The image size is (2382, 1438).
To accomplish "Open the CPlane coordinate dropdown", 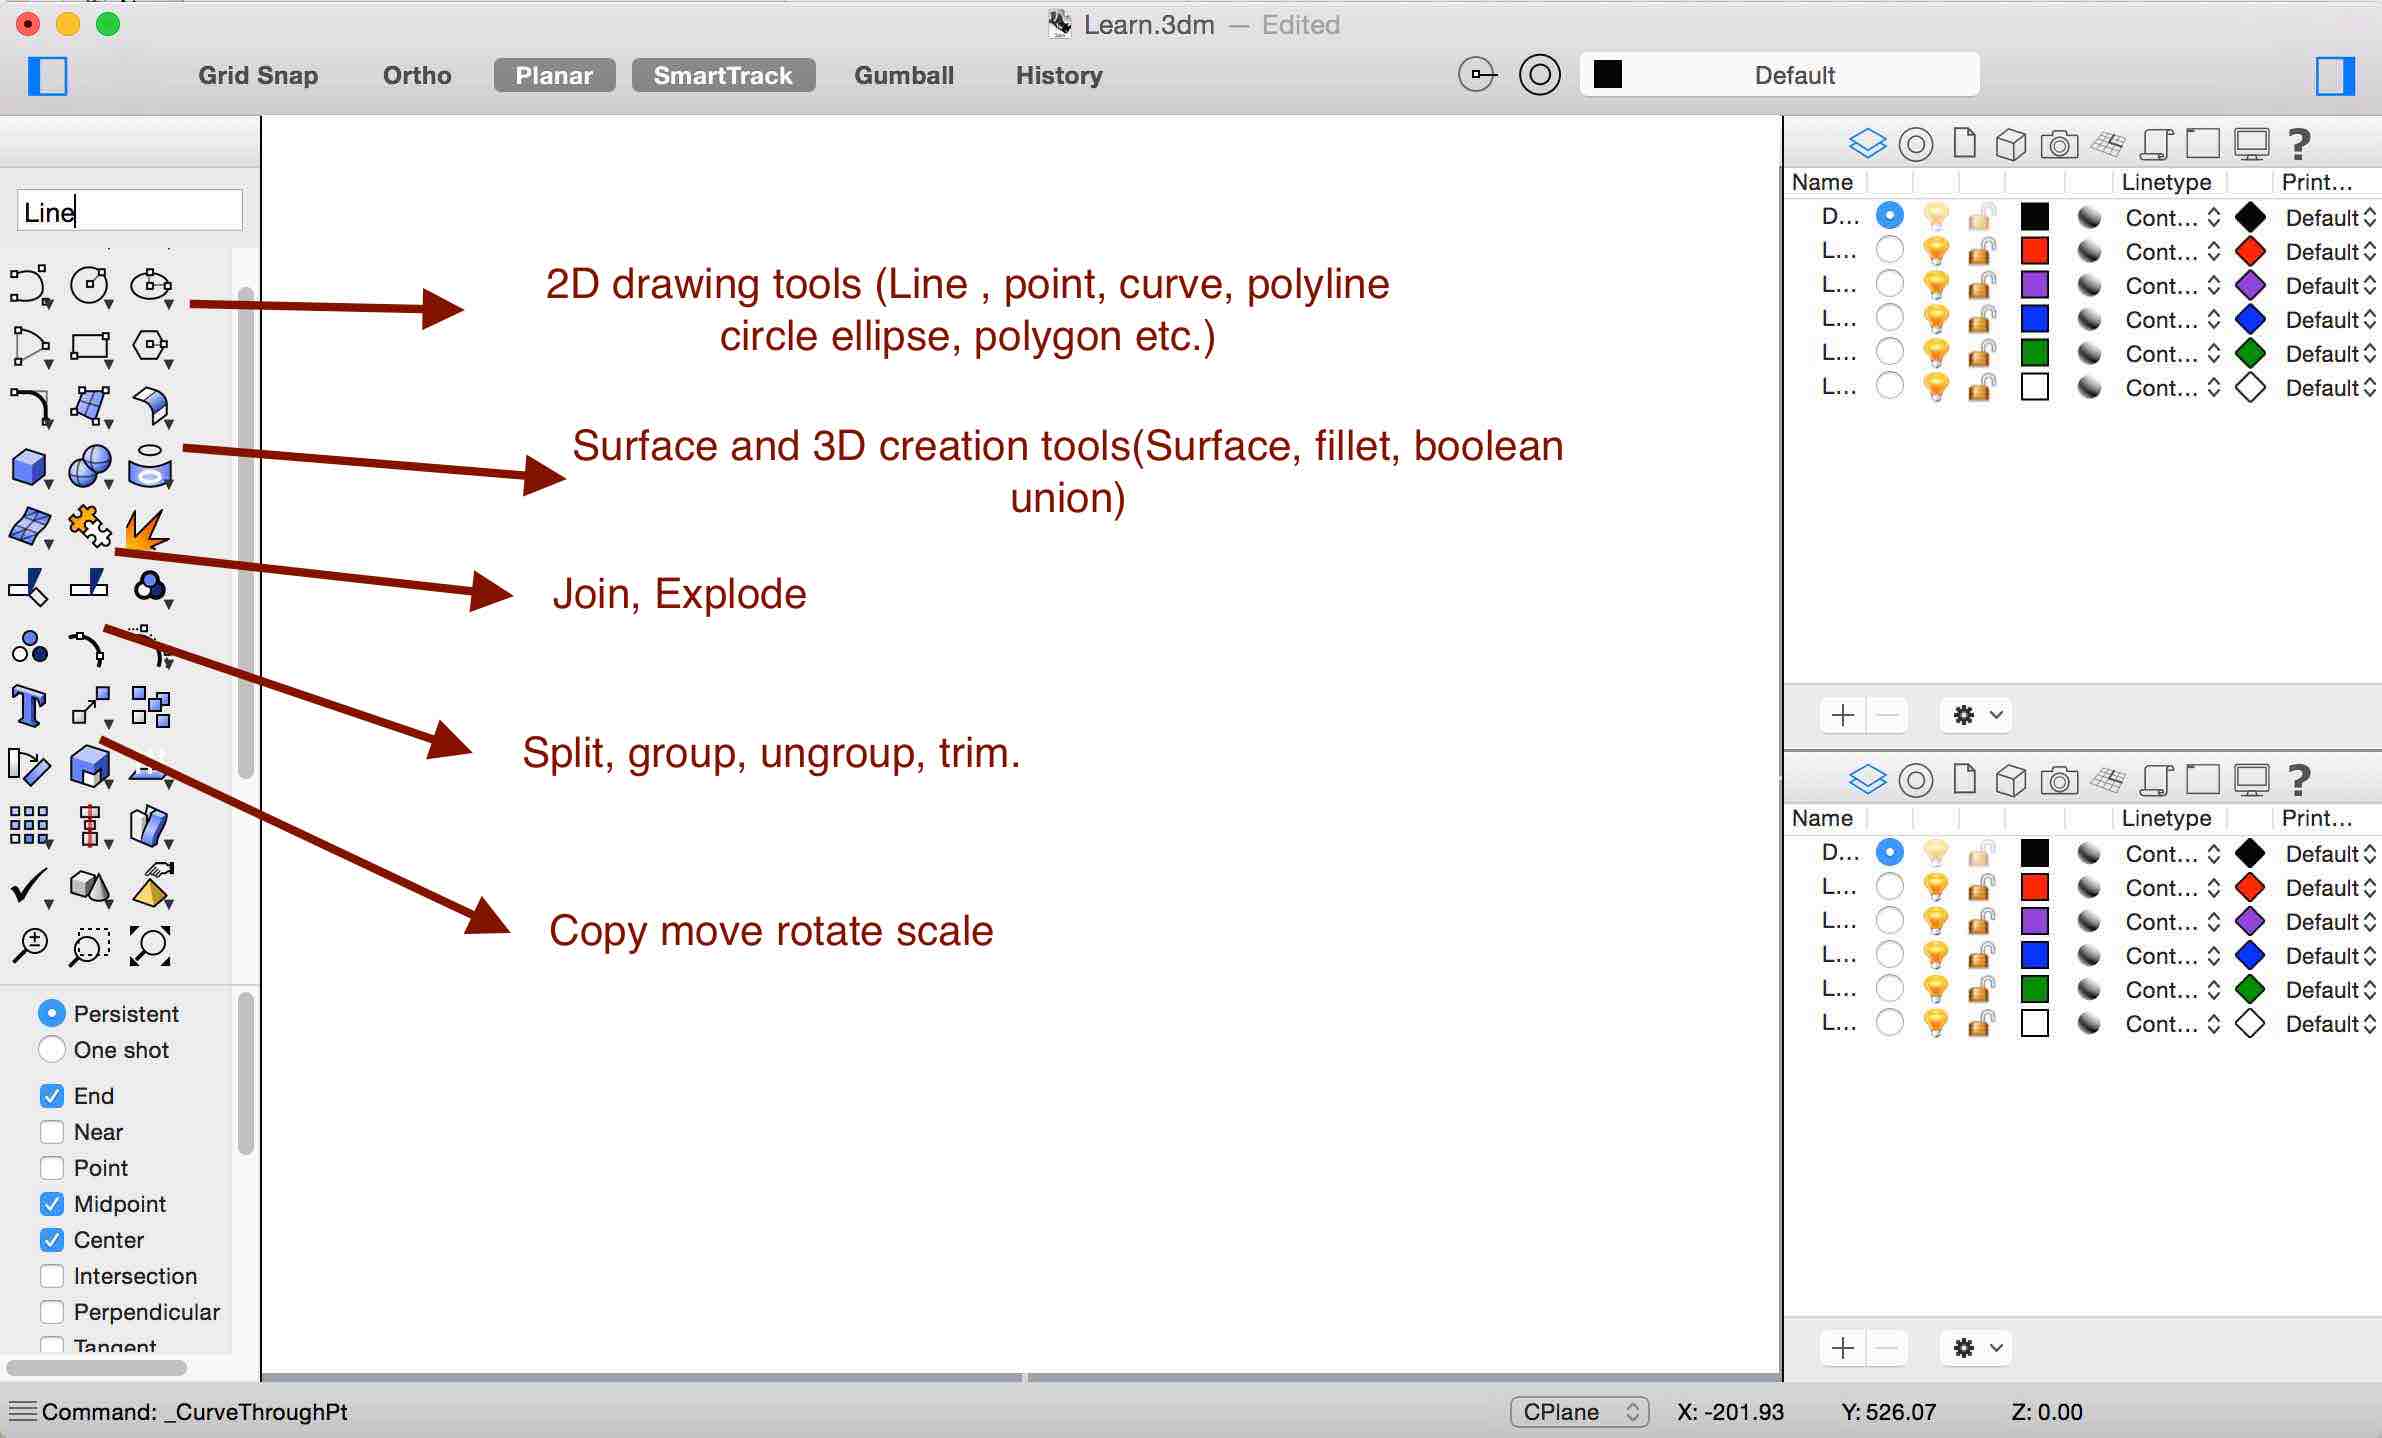I will click(1578, 1412).
